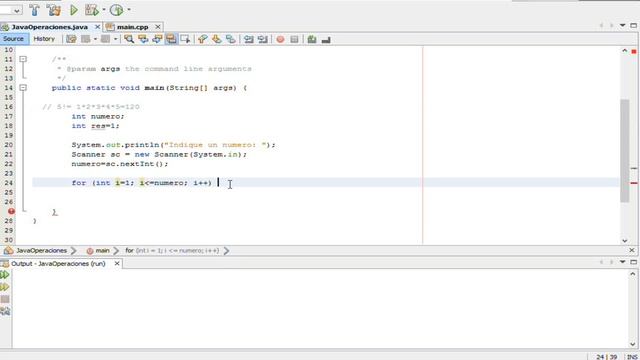Click the 'int res=1;' code line
640x360 pixels.
(x=96, y=126)
